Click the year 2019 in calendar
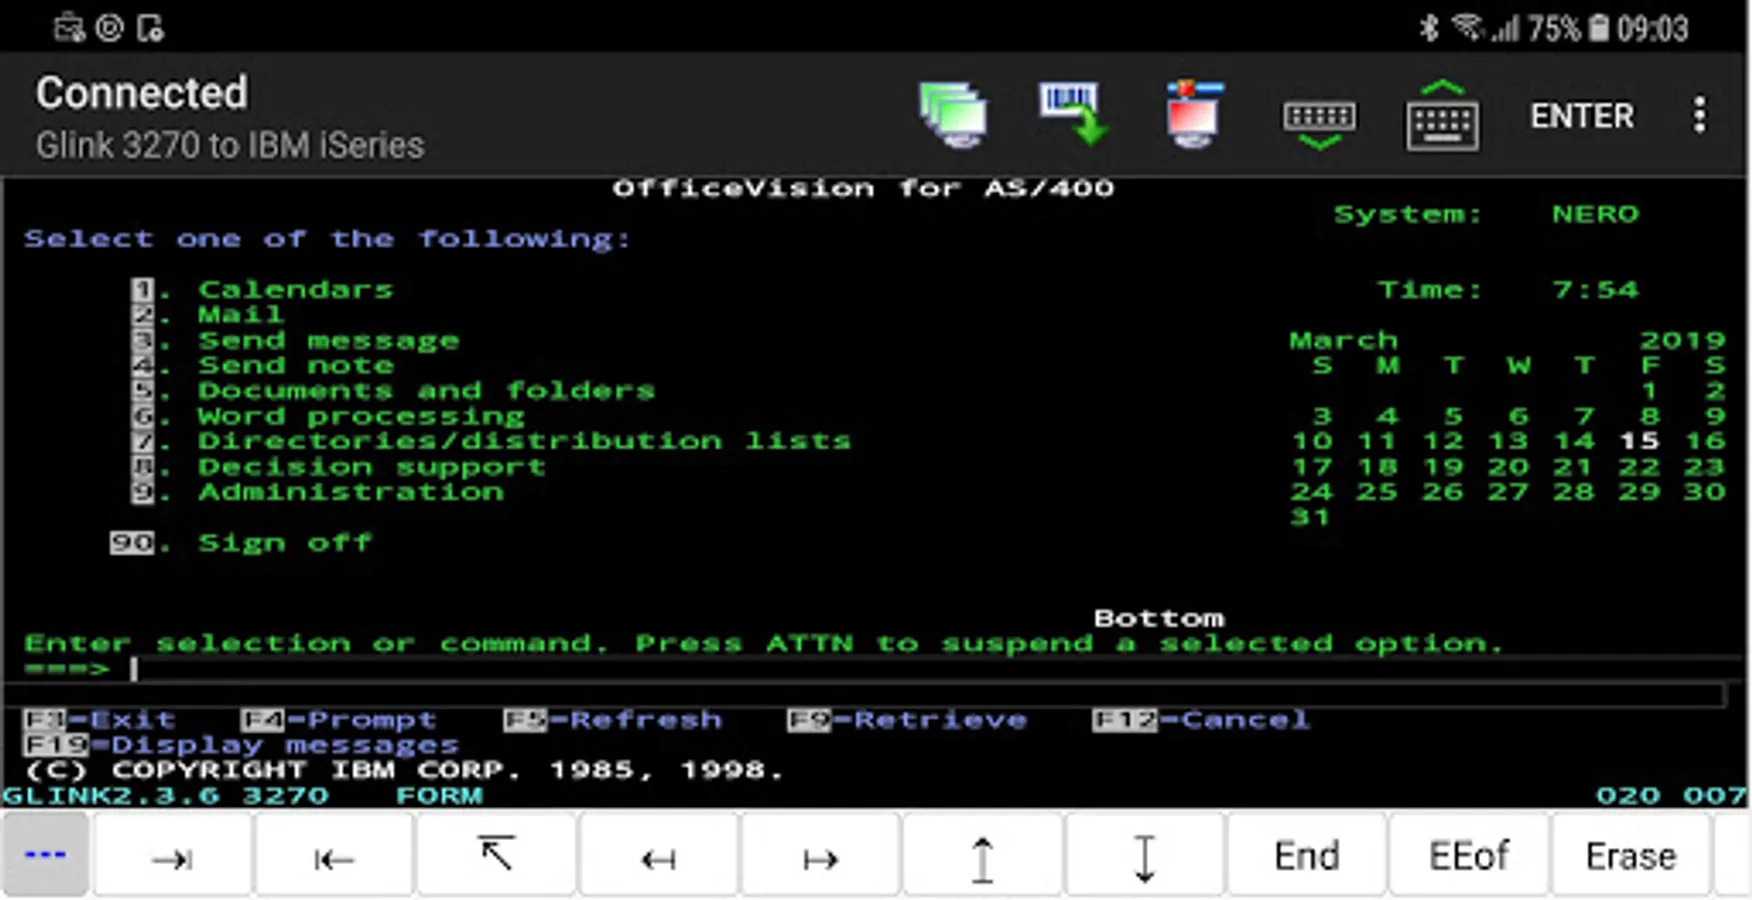Screen dimensions: 1752x900 pos(1683,341)
